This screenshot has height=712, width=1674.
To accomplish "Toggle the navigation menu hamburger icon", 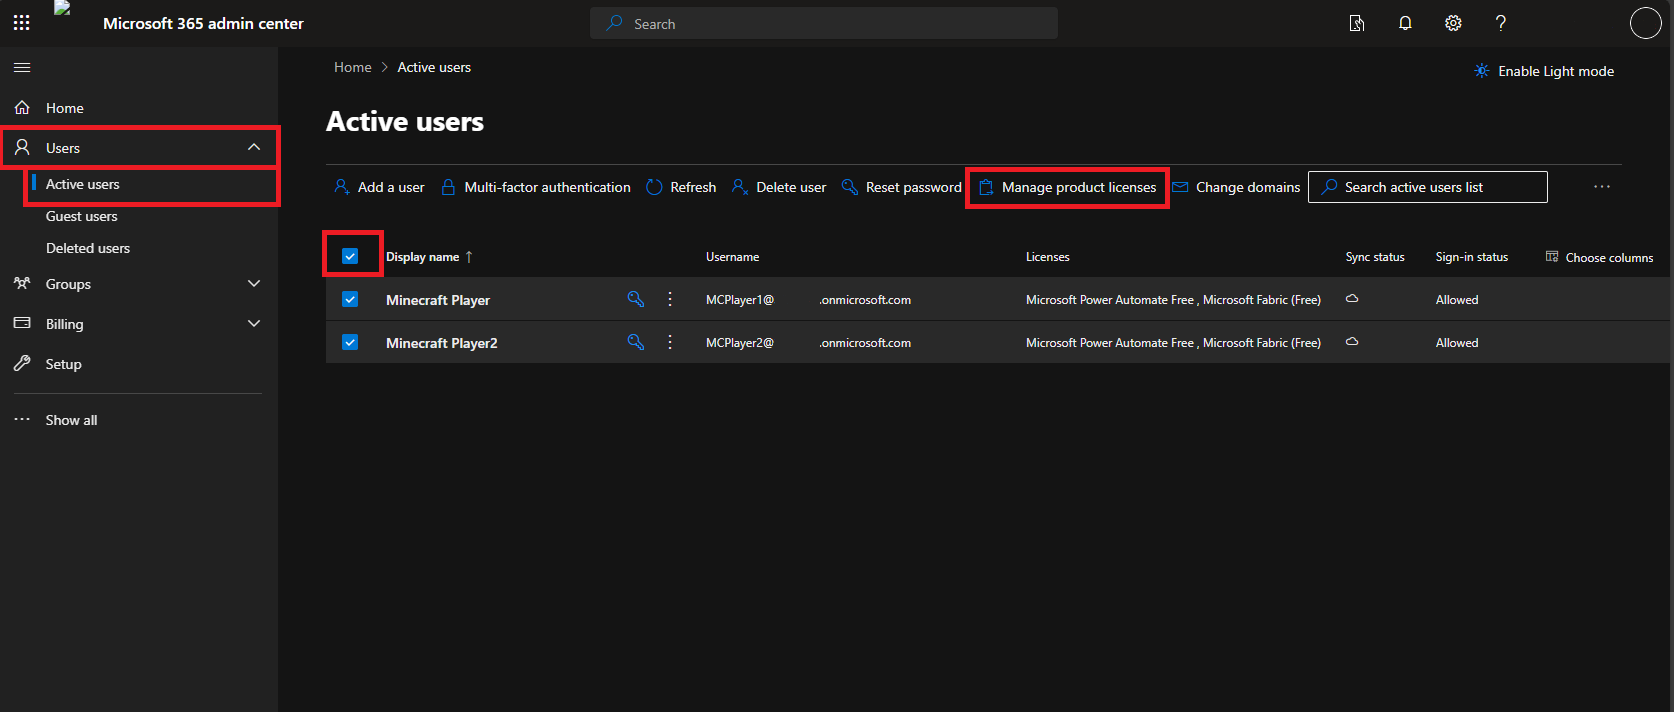I will click(22, 67).
